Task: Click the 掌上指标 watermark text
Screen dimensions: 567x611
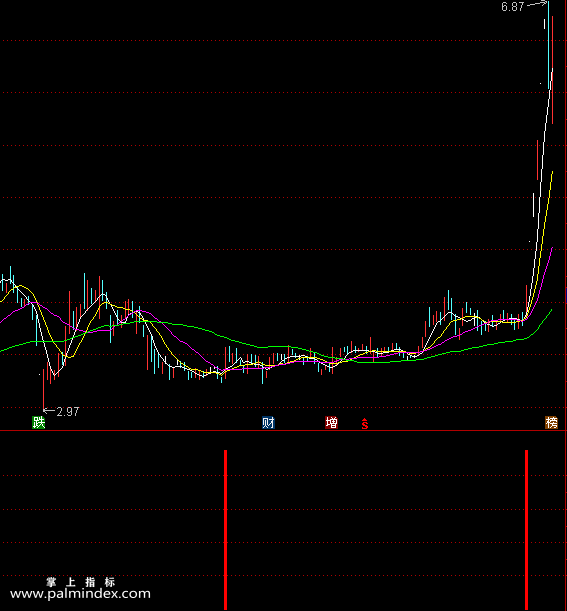Action: 81,582
